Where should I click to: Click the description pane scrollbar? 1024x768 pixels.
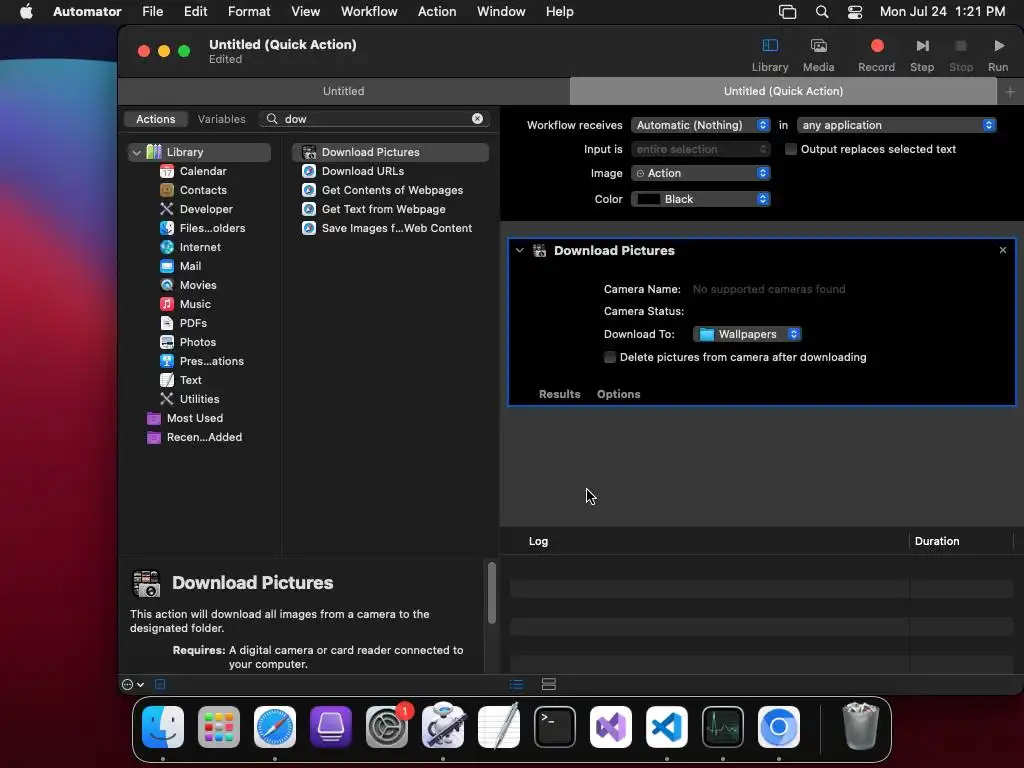pyautogui.click(x=492, y=593)
